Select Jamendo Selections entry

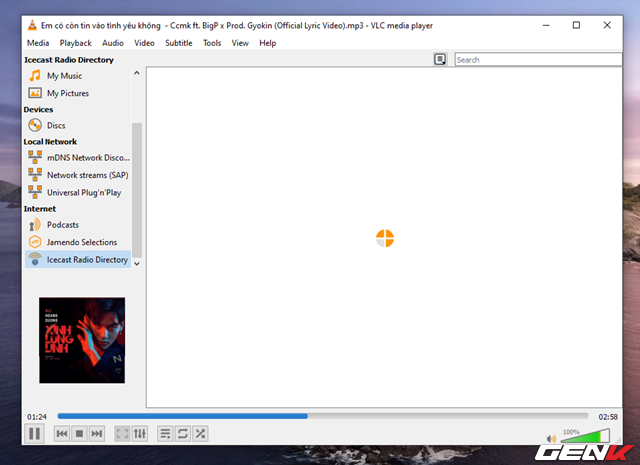(78, 242)
